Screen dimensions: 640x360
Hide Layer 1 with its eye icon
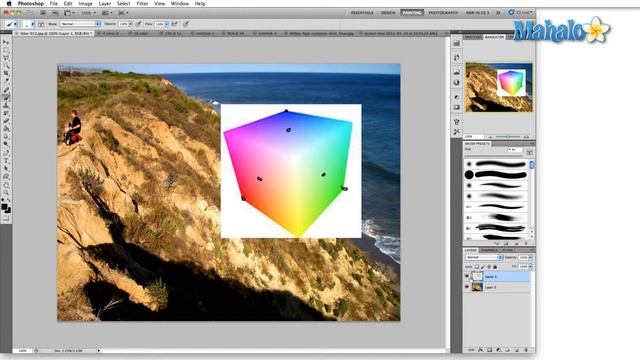coord(467,276)
